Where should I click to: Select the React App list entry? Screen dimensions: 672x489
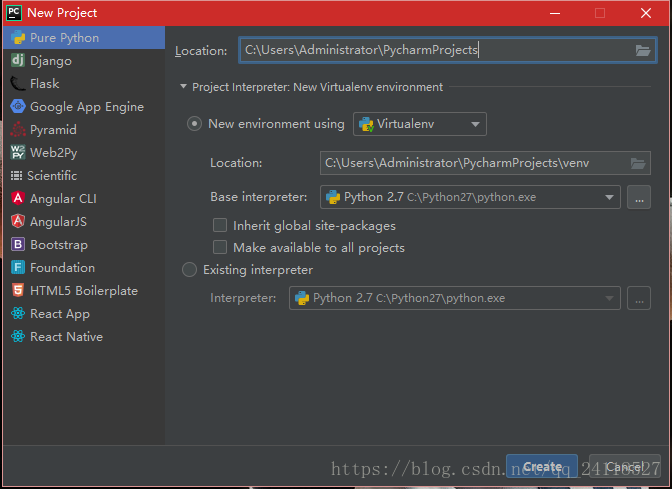(x=84, y=313)
